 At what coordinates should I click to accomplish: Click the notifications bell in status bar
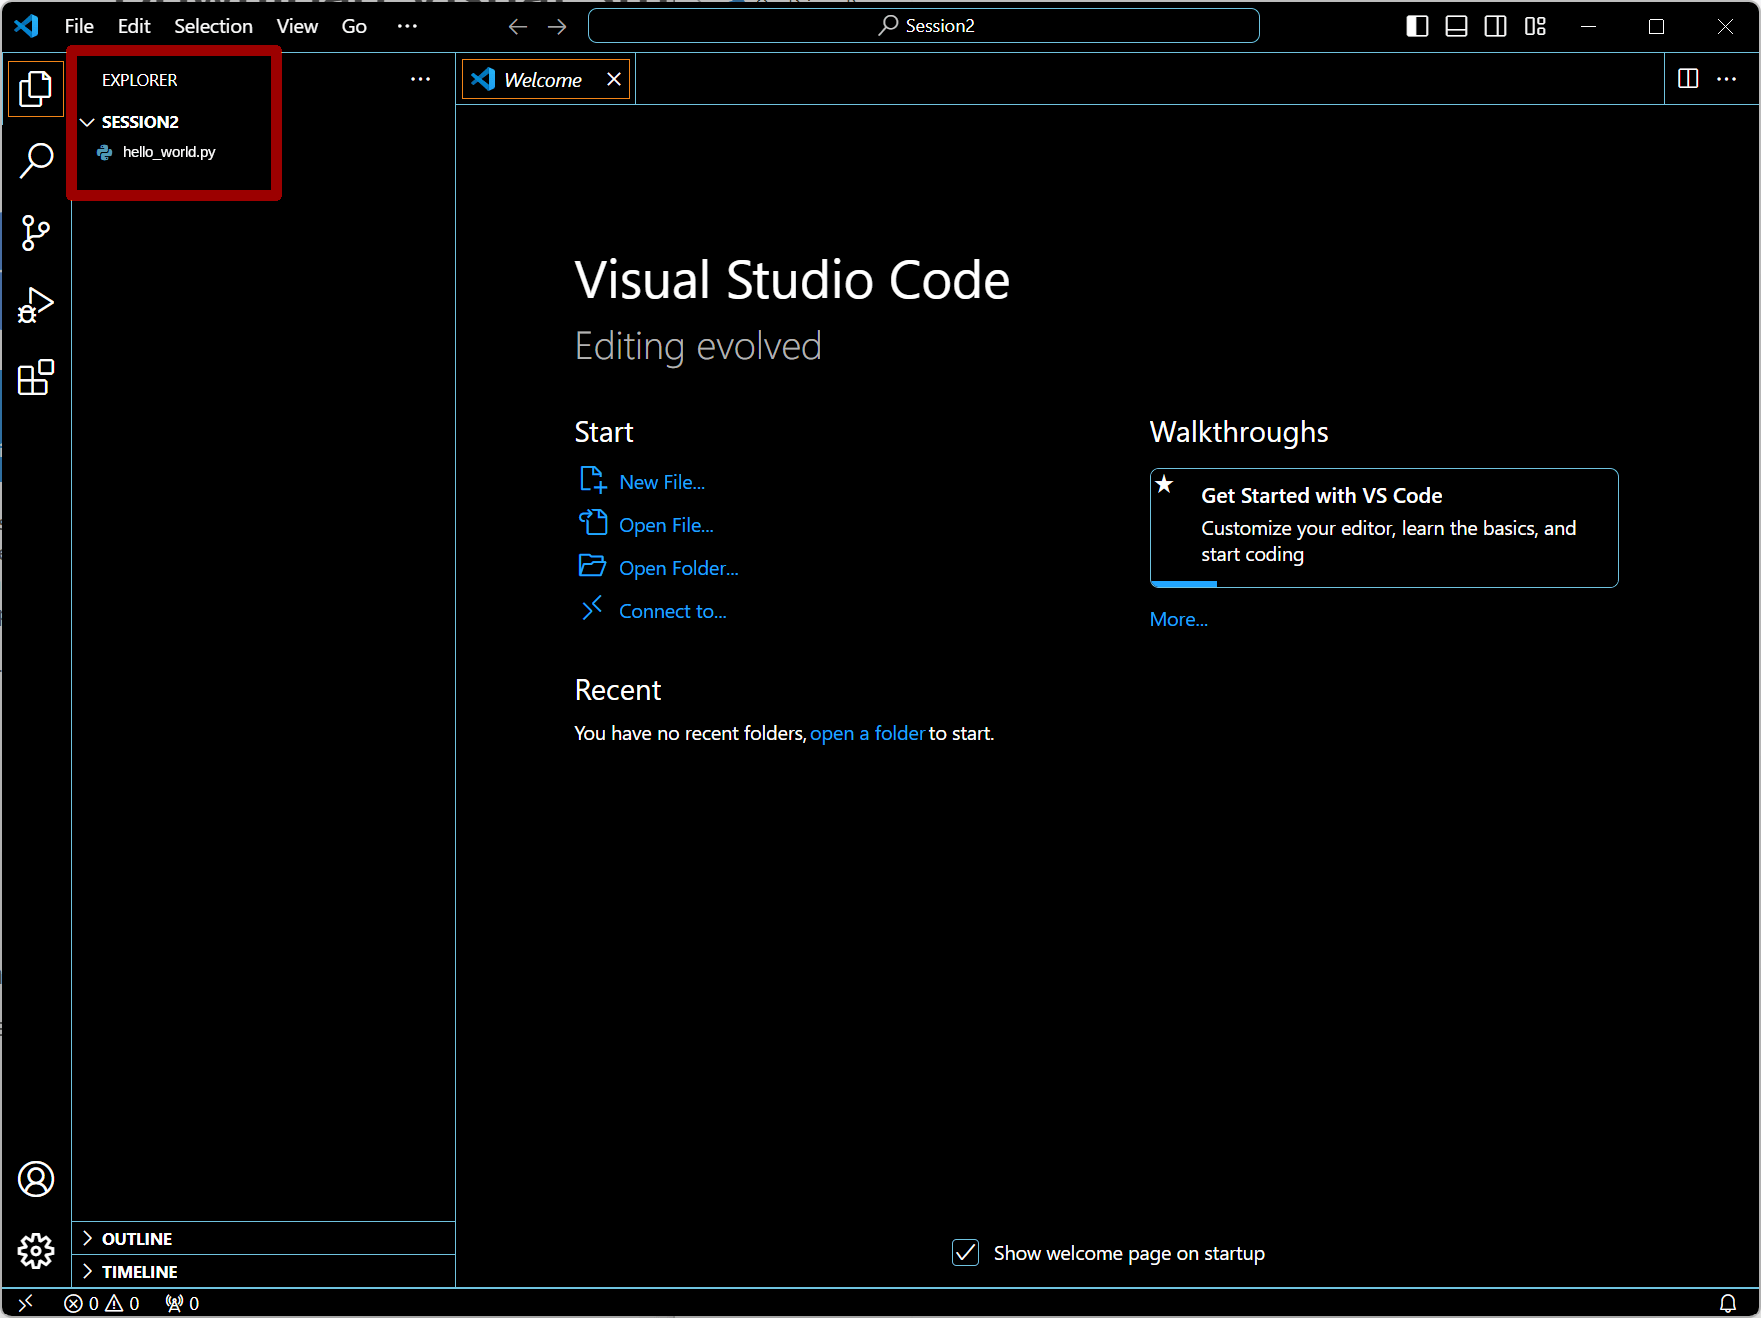pos(1727,1303)
